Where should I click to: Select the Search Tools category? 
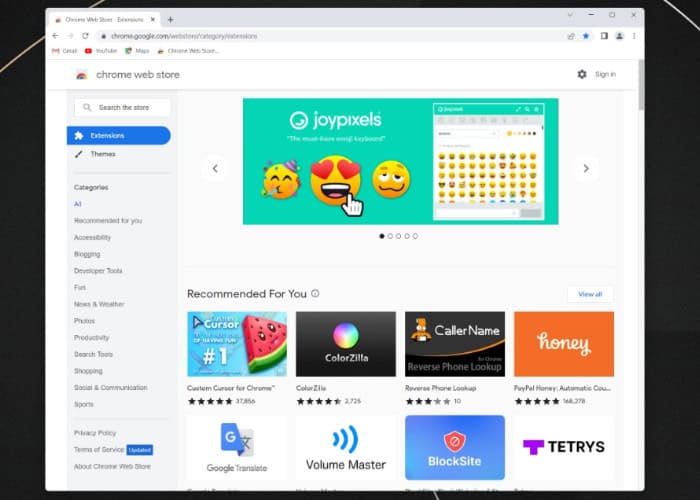93,354
